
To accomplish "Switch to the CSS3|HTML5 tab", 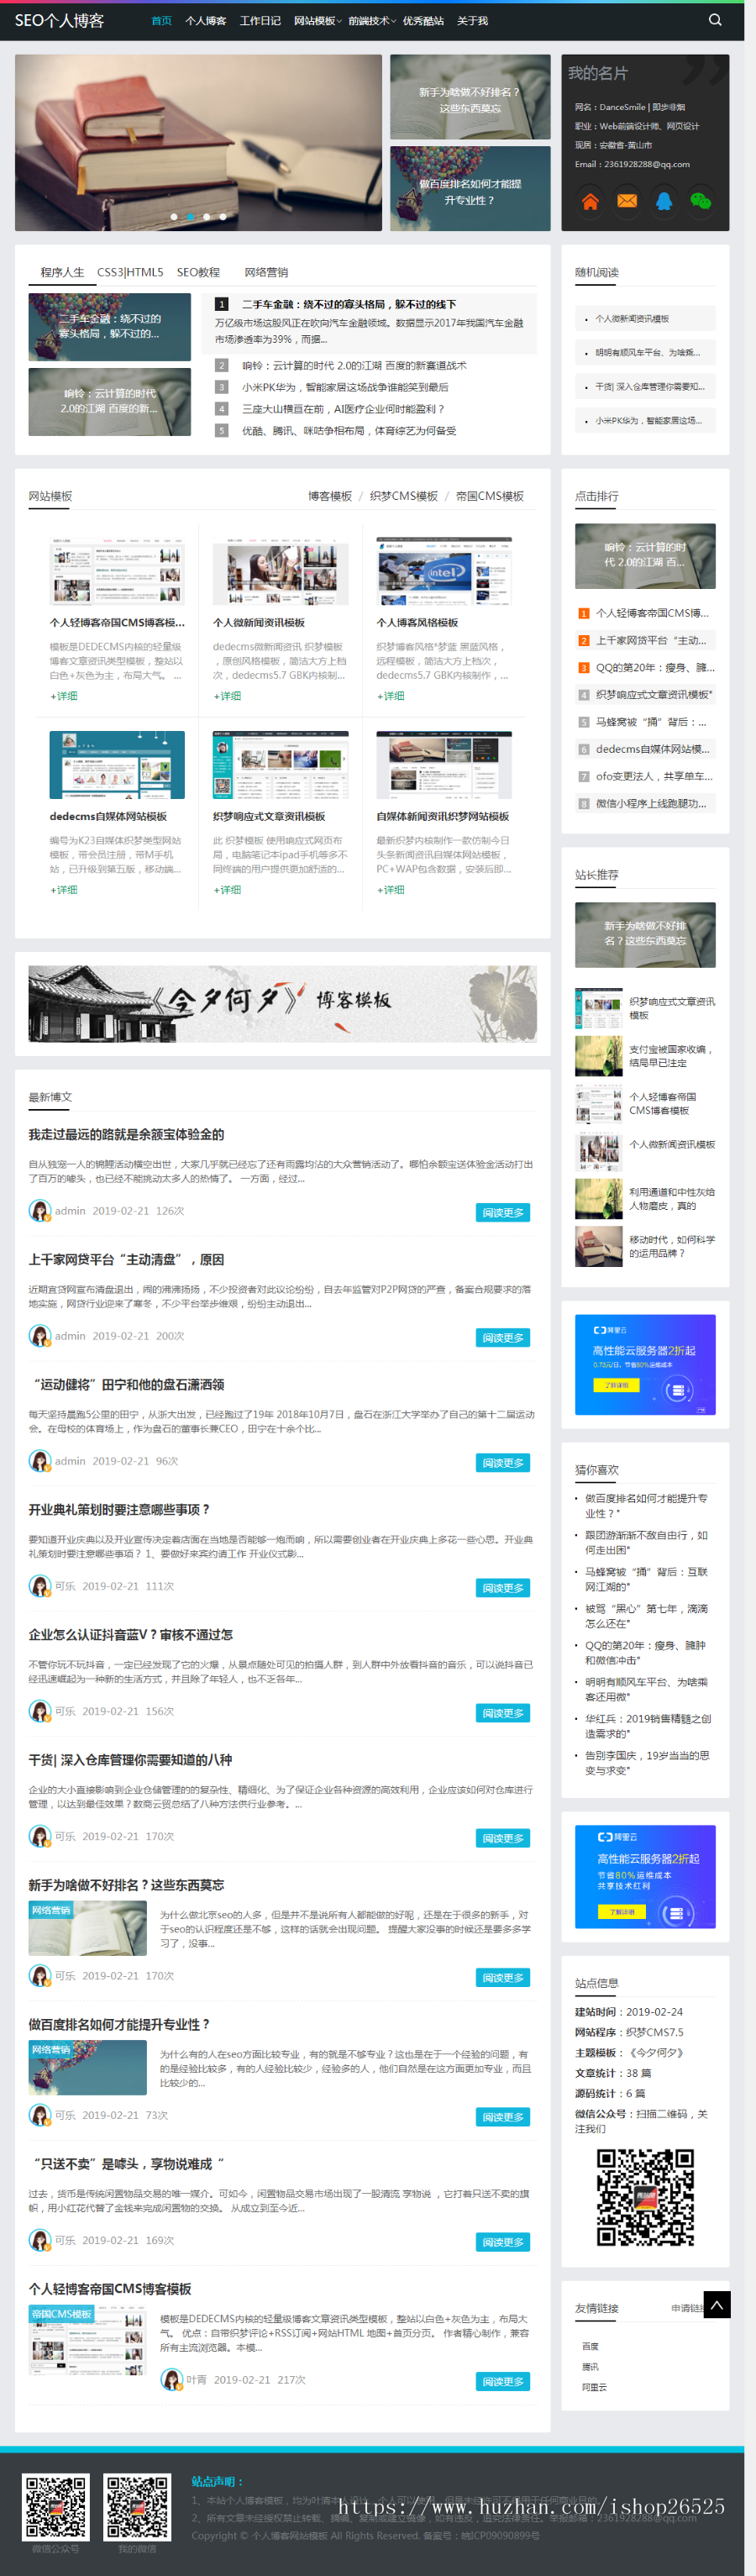I will 130,272.
